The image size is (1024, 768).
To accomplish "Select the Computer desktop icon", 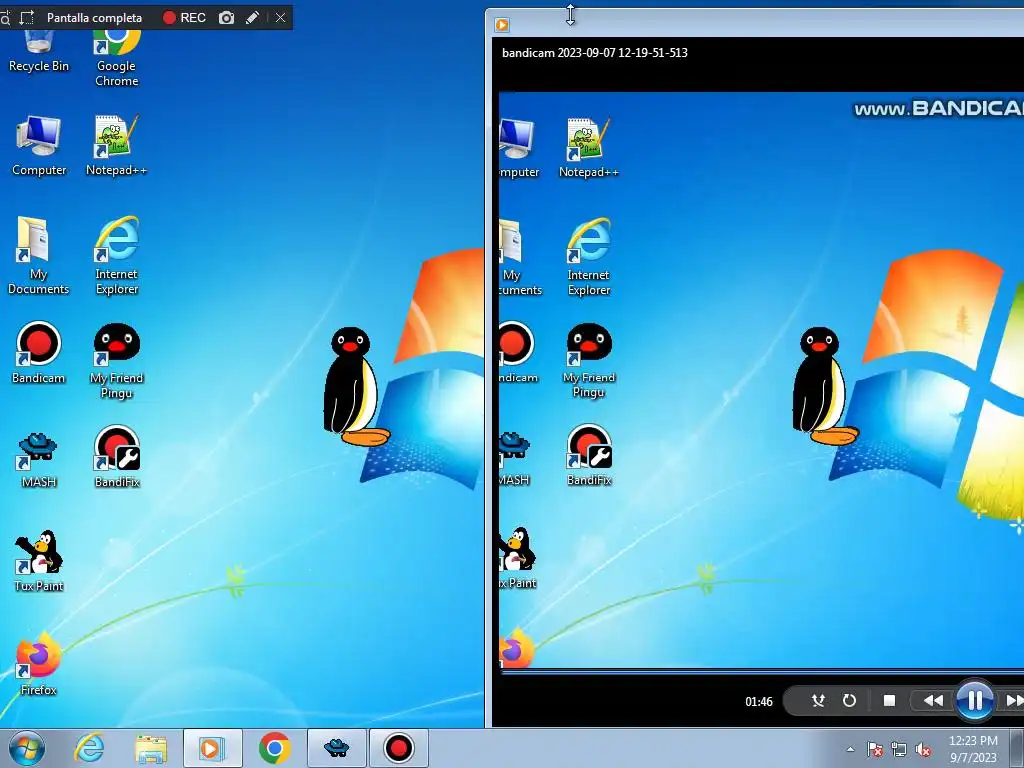I will click(x=39, y=146).
